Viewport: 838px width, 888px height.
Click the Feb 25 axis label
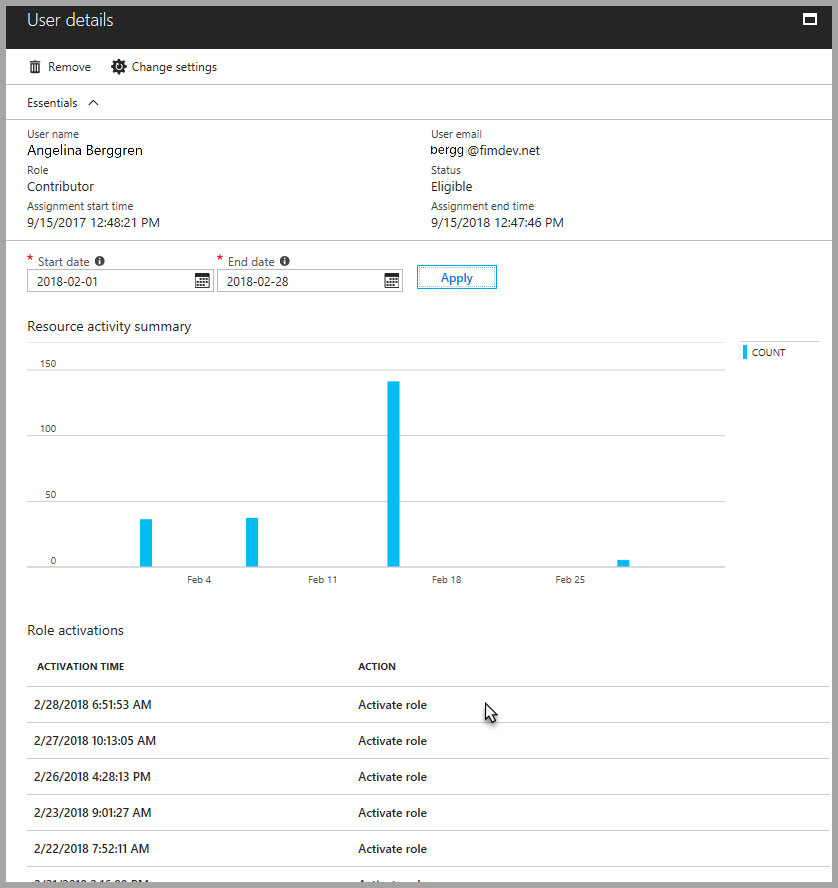coord(570,579)
